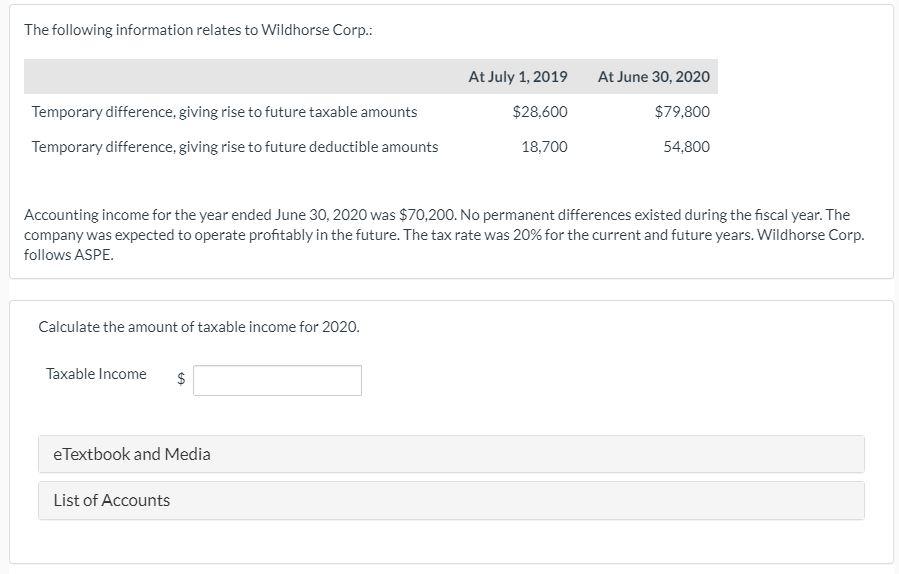The width and height of the screenshot is (899, 574).
Task: Select the $28,600 future taxable amount
Action: click(x=540, y=112)
